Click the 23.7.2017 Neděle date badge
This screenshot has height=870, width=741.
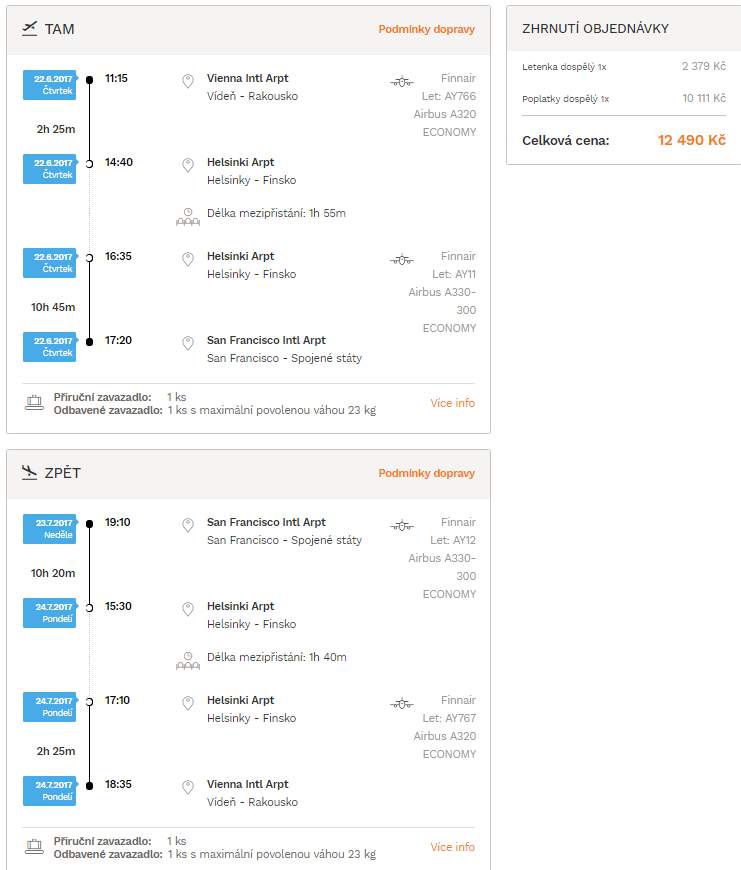pos(49,529)
